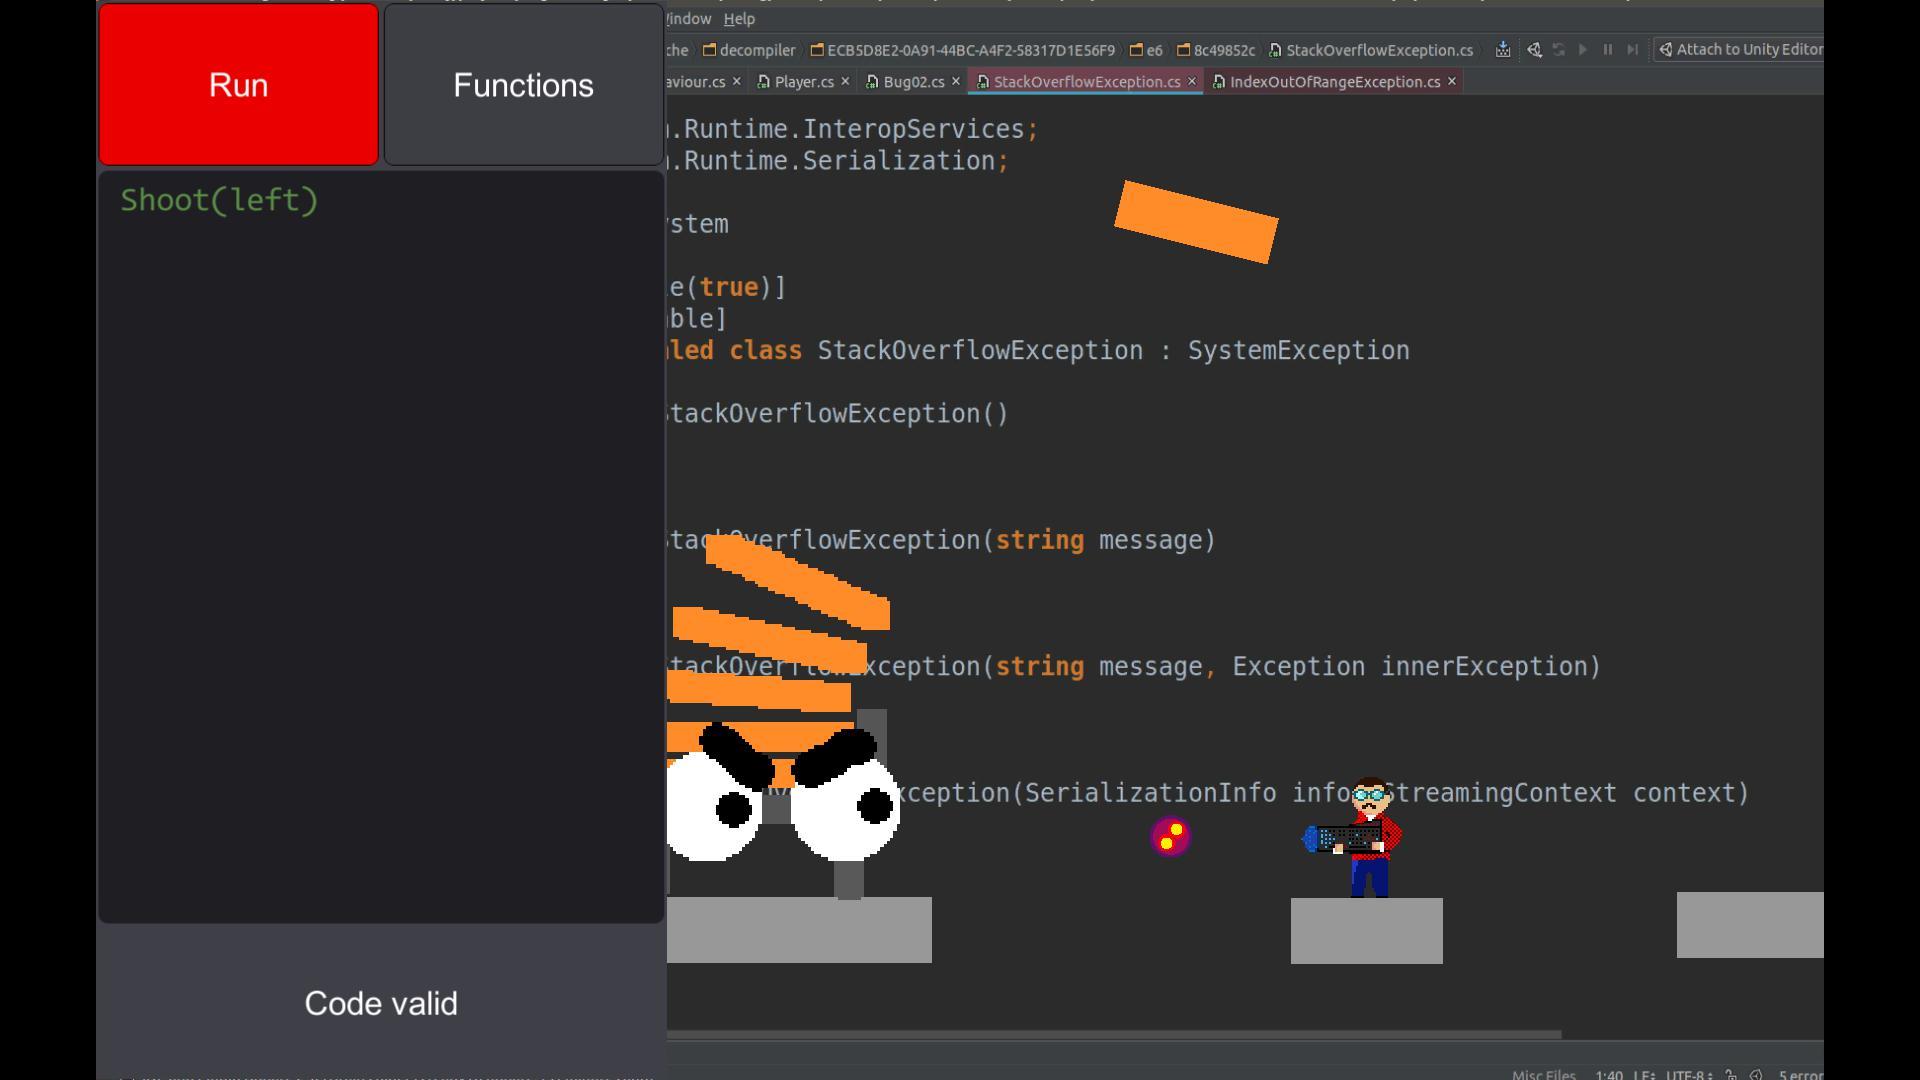This screenshot has width=1920, height=1080.
Task: Open the Help menu
Action: click(x=739, y=19)
